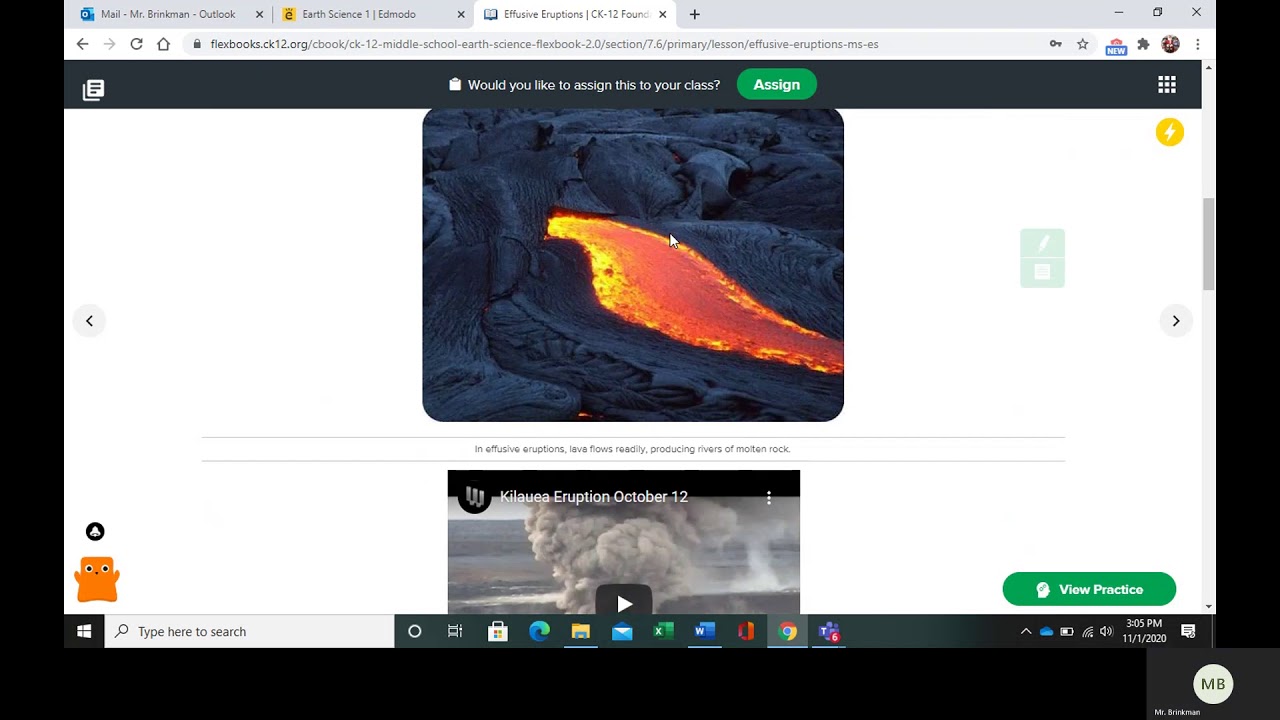The width and height of the screenshot is (1280, 720).
Task: Open Excel from the taskbar
Action: pos(663,631)
